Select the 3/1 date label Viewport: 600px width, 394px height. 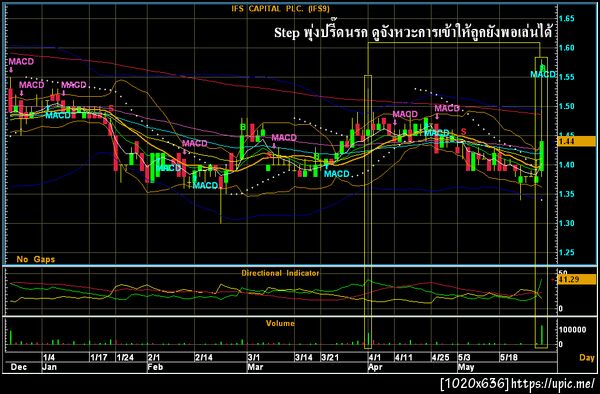pos(254,357)
